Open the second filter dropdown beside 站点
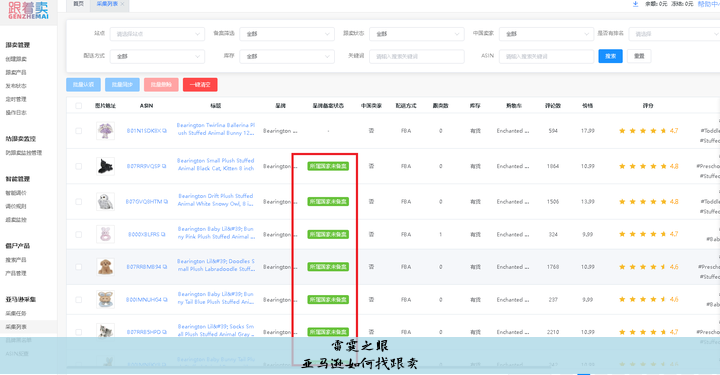Viewport: 720px width, 375px height. click(287, 34)
